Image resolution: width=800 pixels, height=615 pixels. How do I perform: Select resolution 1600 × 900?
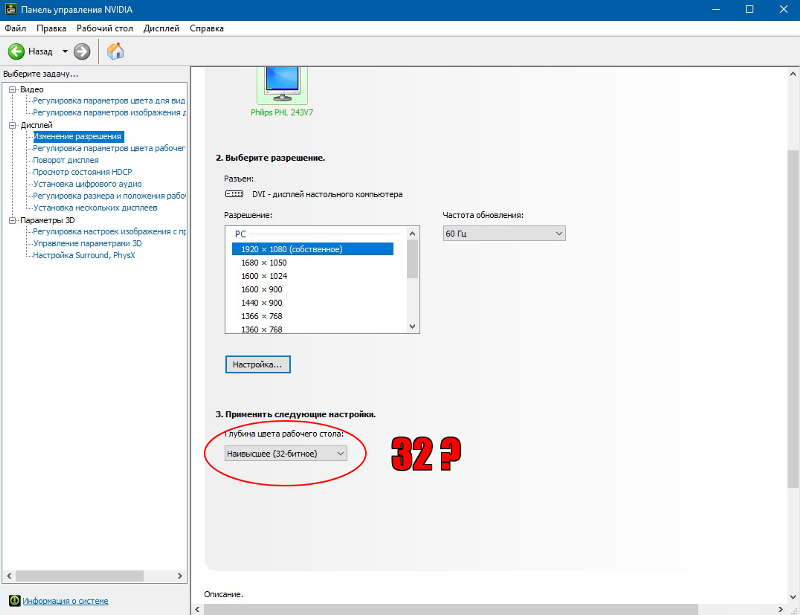click(262, 289)
